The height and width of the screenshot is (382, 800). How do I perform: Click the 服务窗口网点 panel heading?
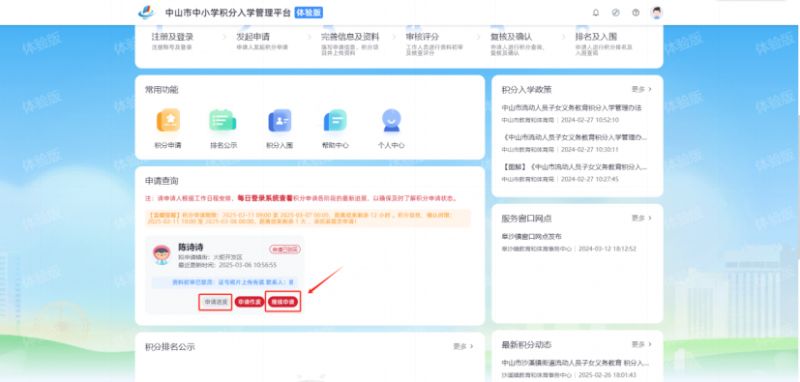coord(527,218)
